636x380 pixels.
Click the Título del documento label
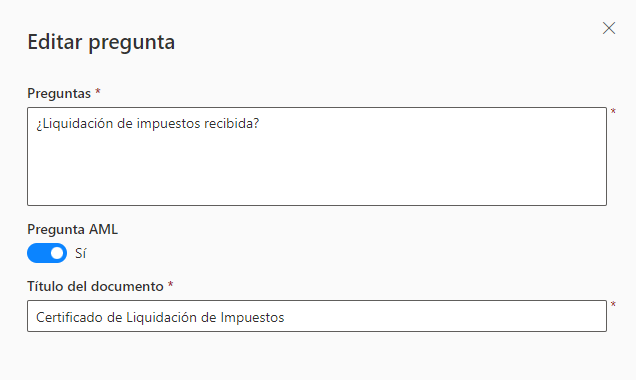pyautogui.click(x=95, y=286)
